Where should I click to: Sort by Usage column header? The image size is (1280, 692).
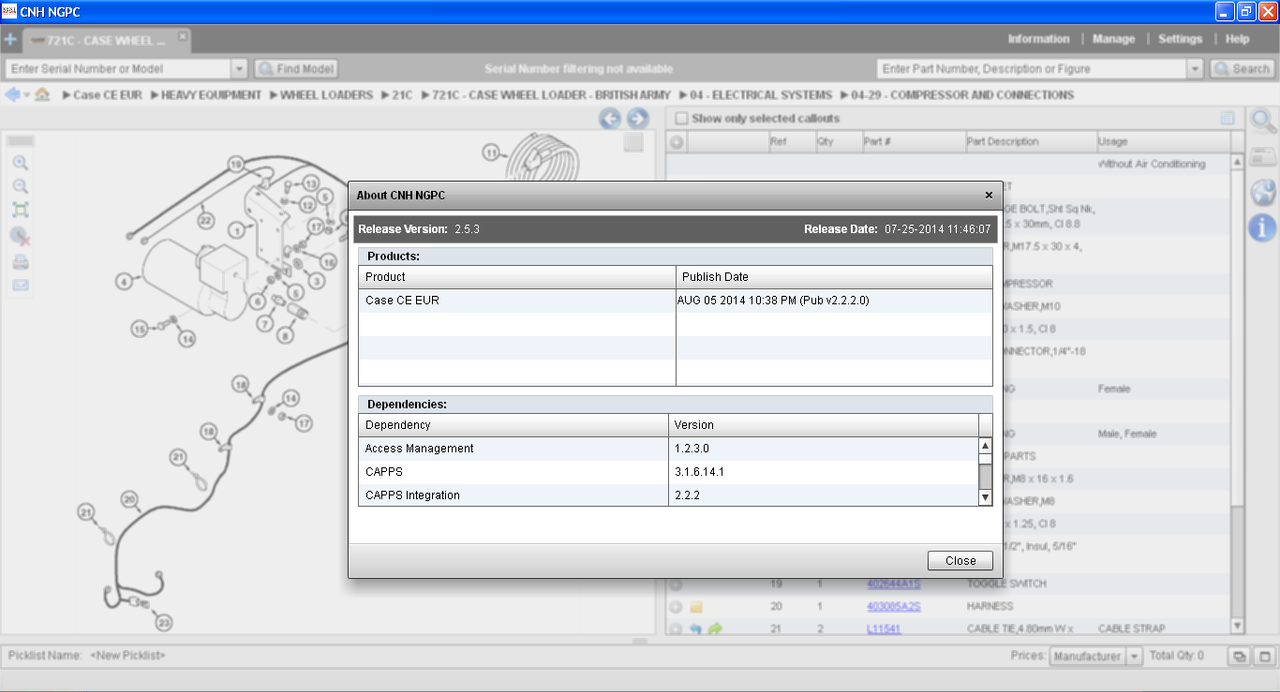point(1163,142)
